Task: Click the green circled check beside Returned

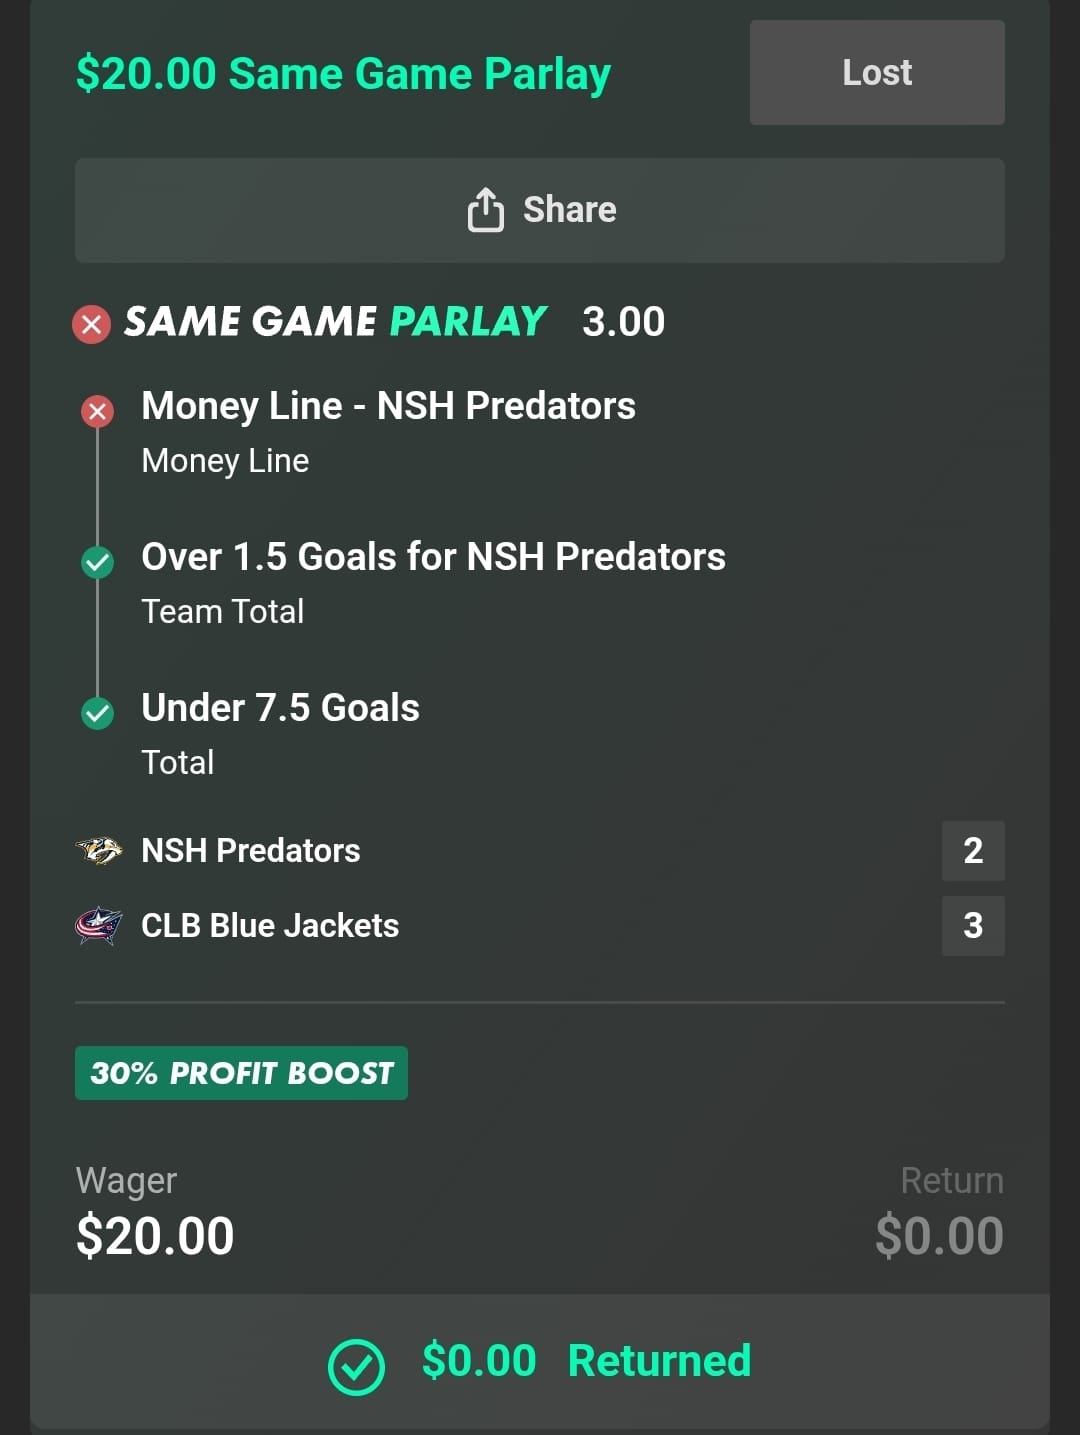Action: (x=356, y=1366)
